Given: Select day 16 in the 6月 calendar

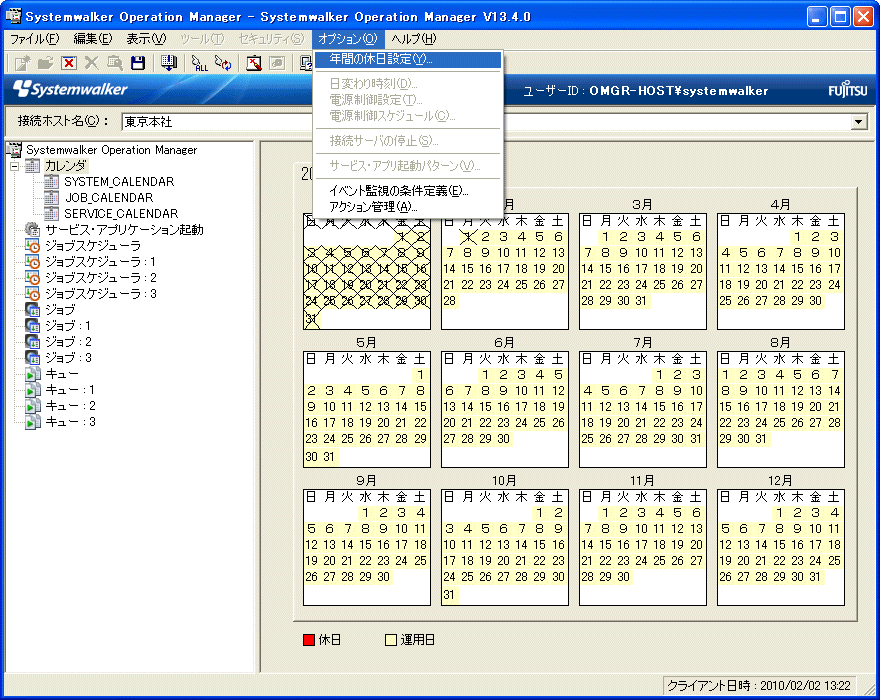Looking at the screenshot, I should [503, 407].
